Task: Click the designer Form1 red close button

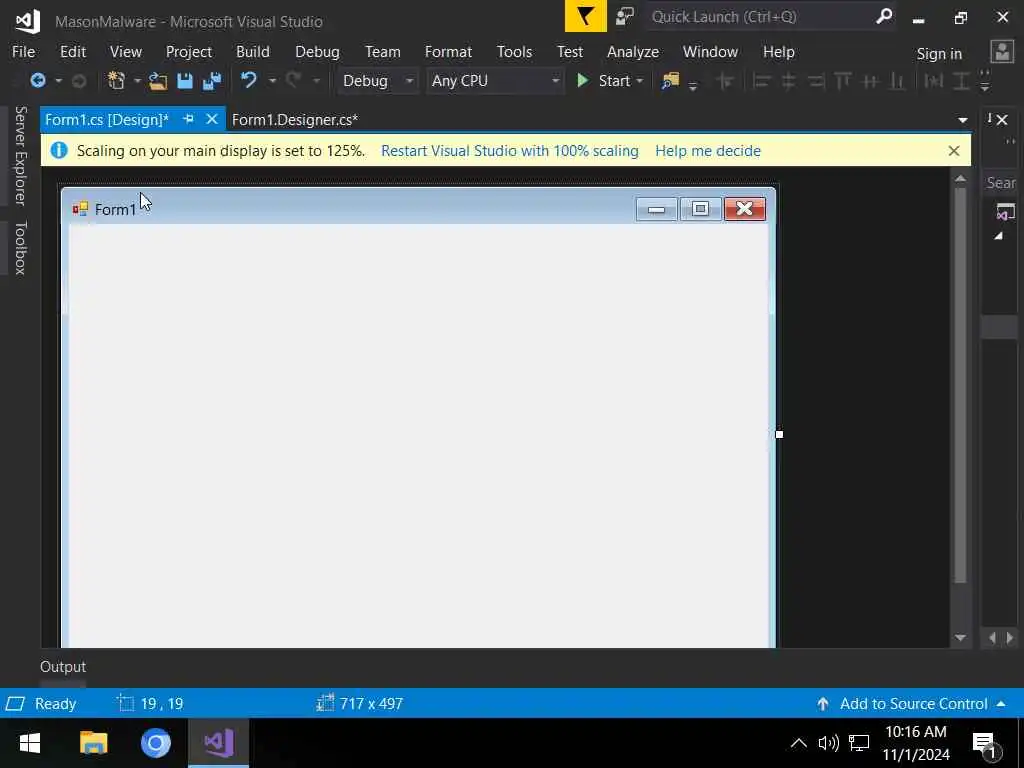Action: coord(744,209)
